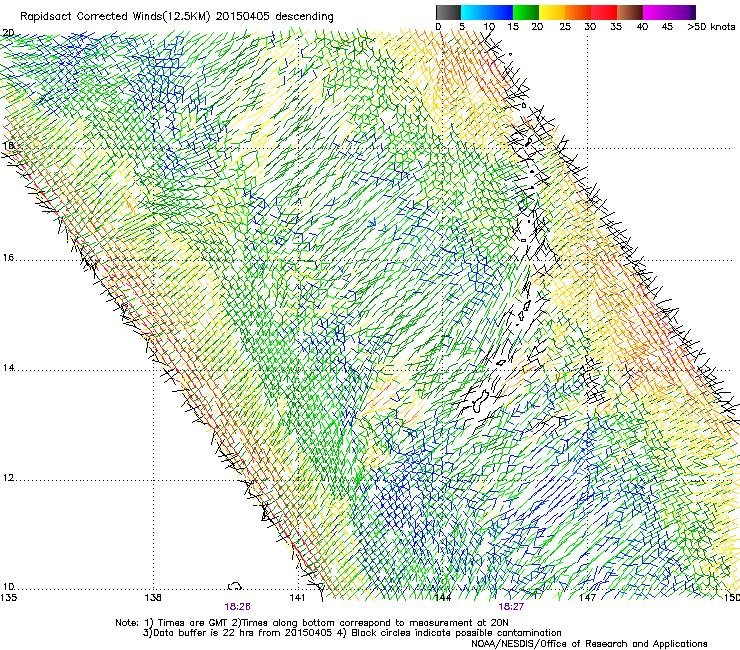This screenshot has height=650, width=740.
Task: Click the yellow 20-25 knots legend segment
Action: pyautogui.click(x=552, y=12)
